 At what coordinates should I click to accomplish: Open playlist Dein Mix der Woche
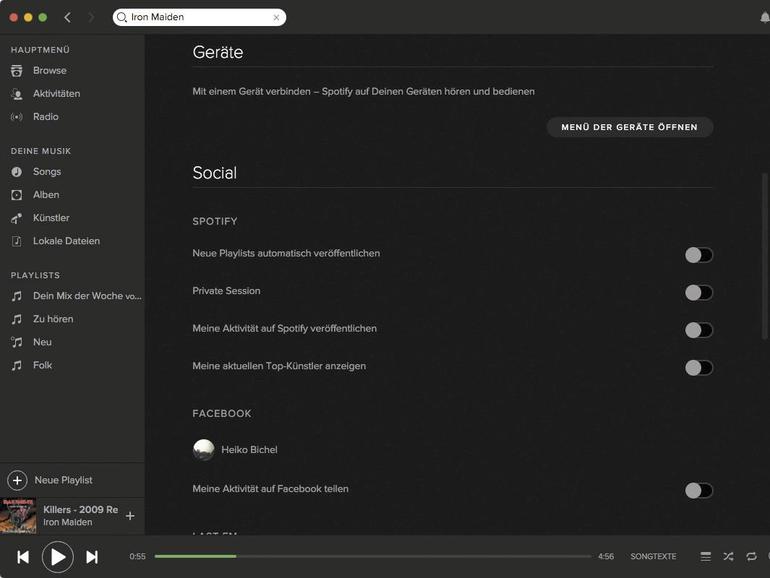coord(87,296)
